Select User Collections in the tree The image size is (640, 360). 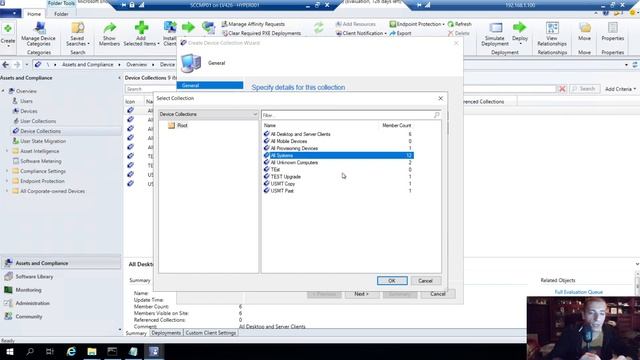[x=38, y=121]
